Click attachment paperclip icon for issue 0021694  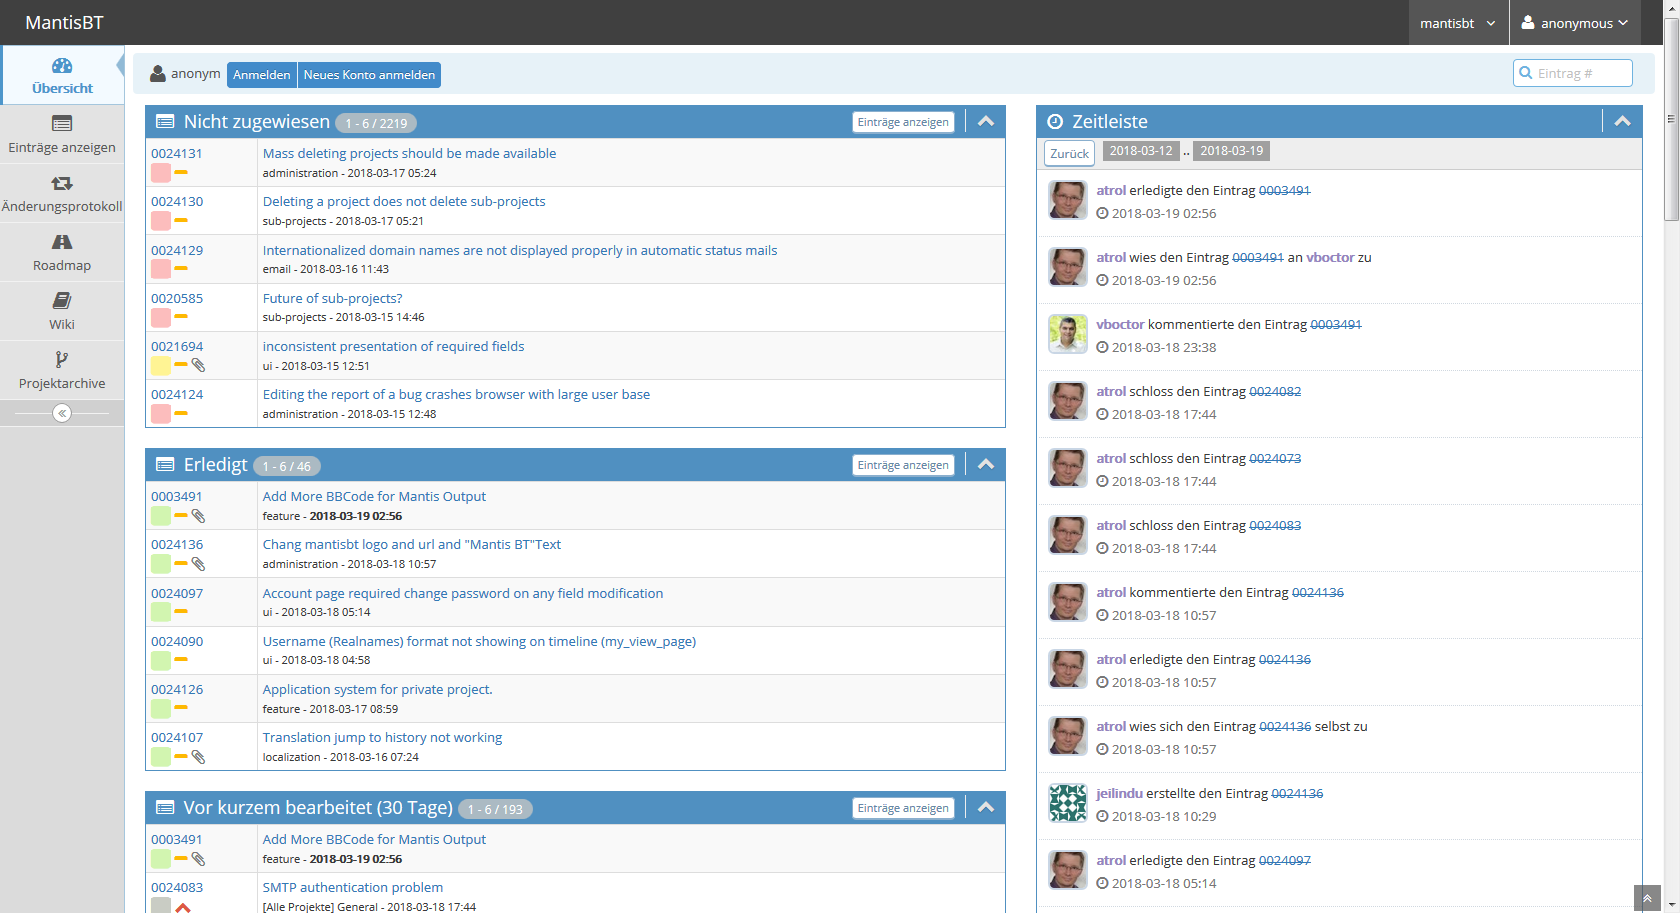(x=198, y=366)
